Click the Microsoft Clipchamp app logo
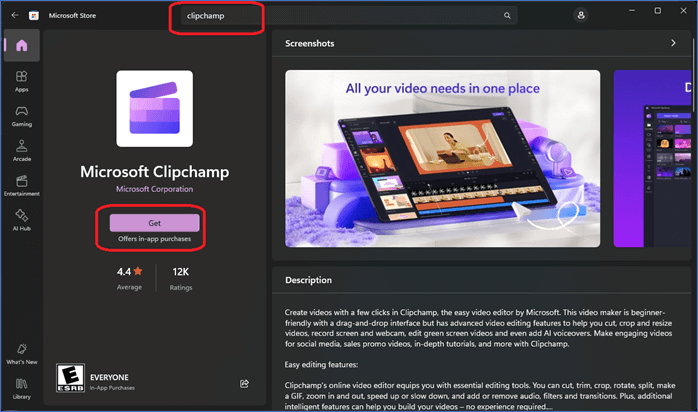This screenshot has width=698, height=412. pos(154,109)
